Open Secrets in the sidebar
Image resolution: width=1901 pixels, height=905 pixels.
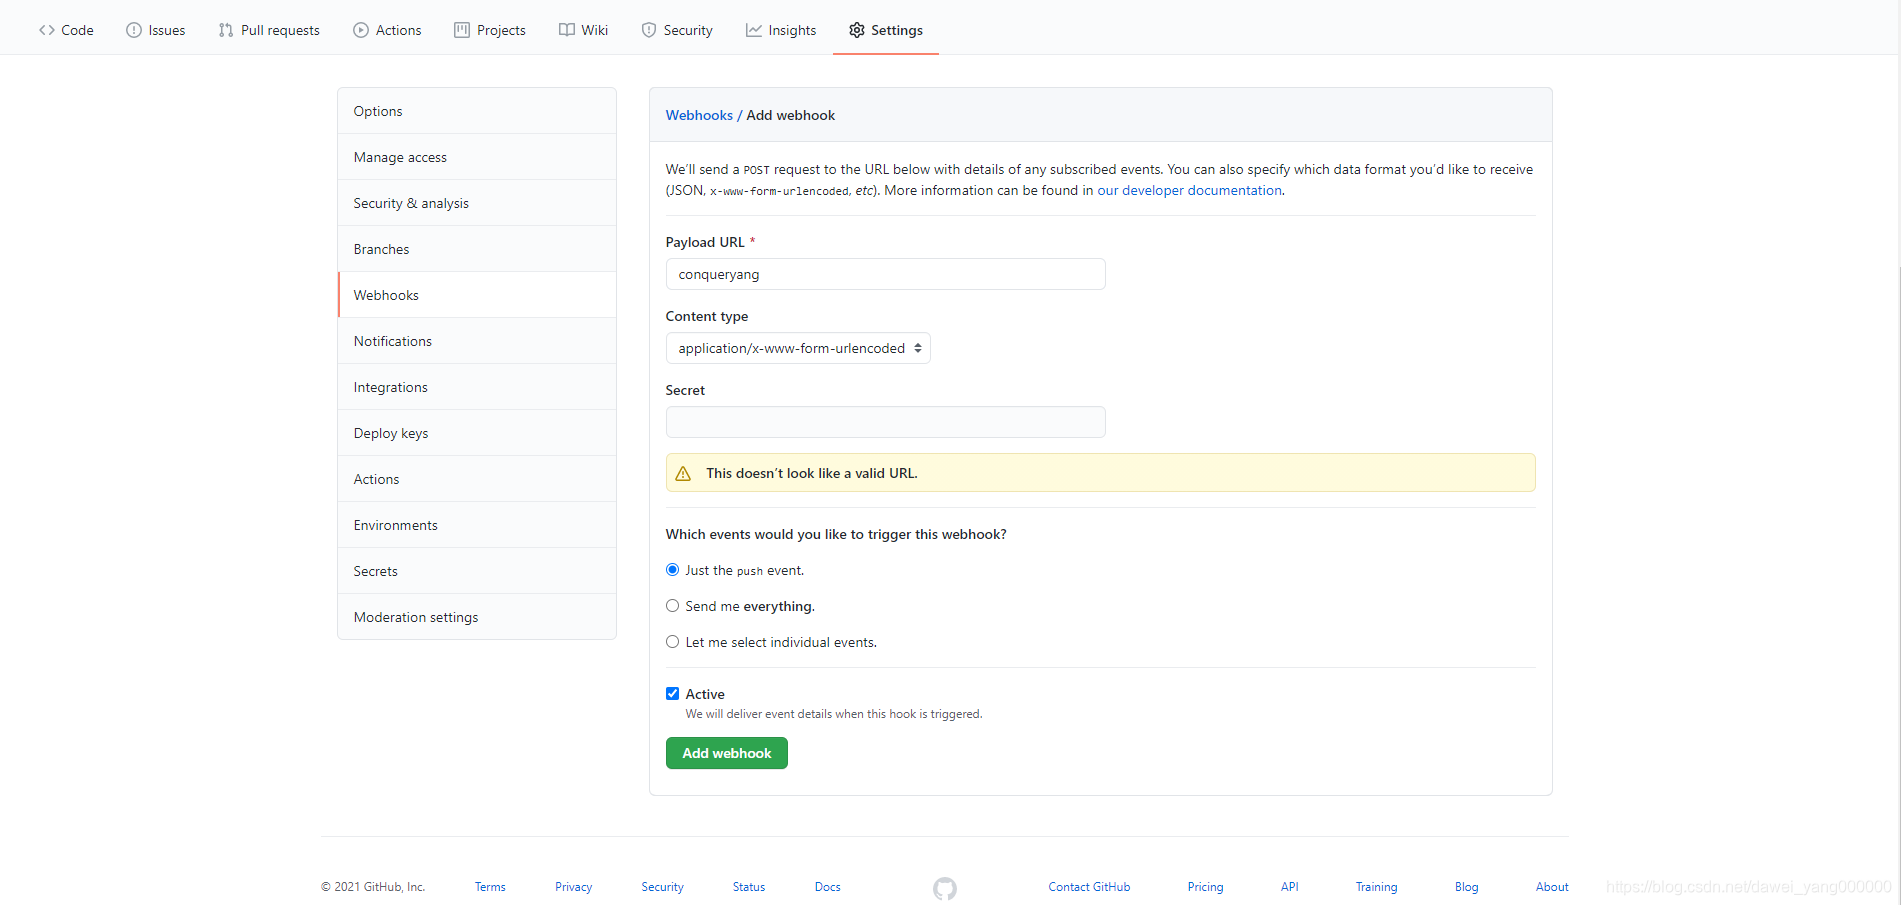pyautogui.click(x=477, y=571)
